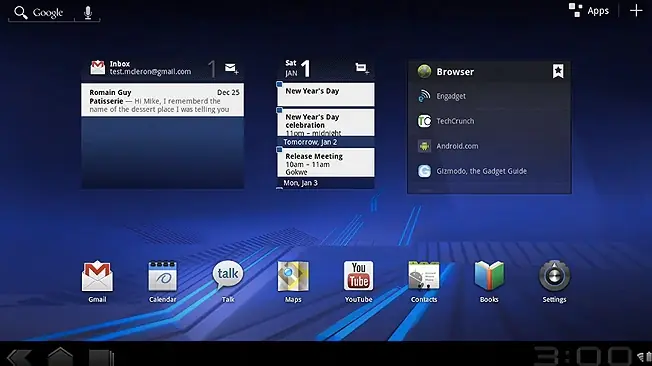
Task: Tap the plus to customize home screen
Action: coord(636,10)
